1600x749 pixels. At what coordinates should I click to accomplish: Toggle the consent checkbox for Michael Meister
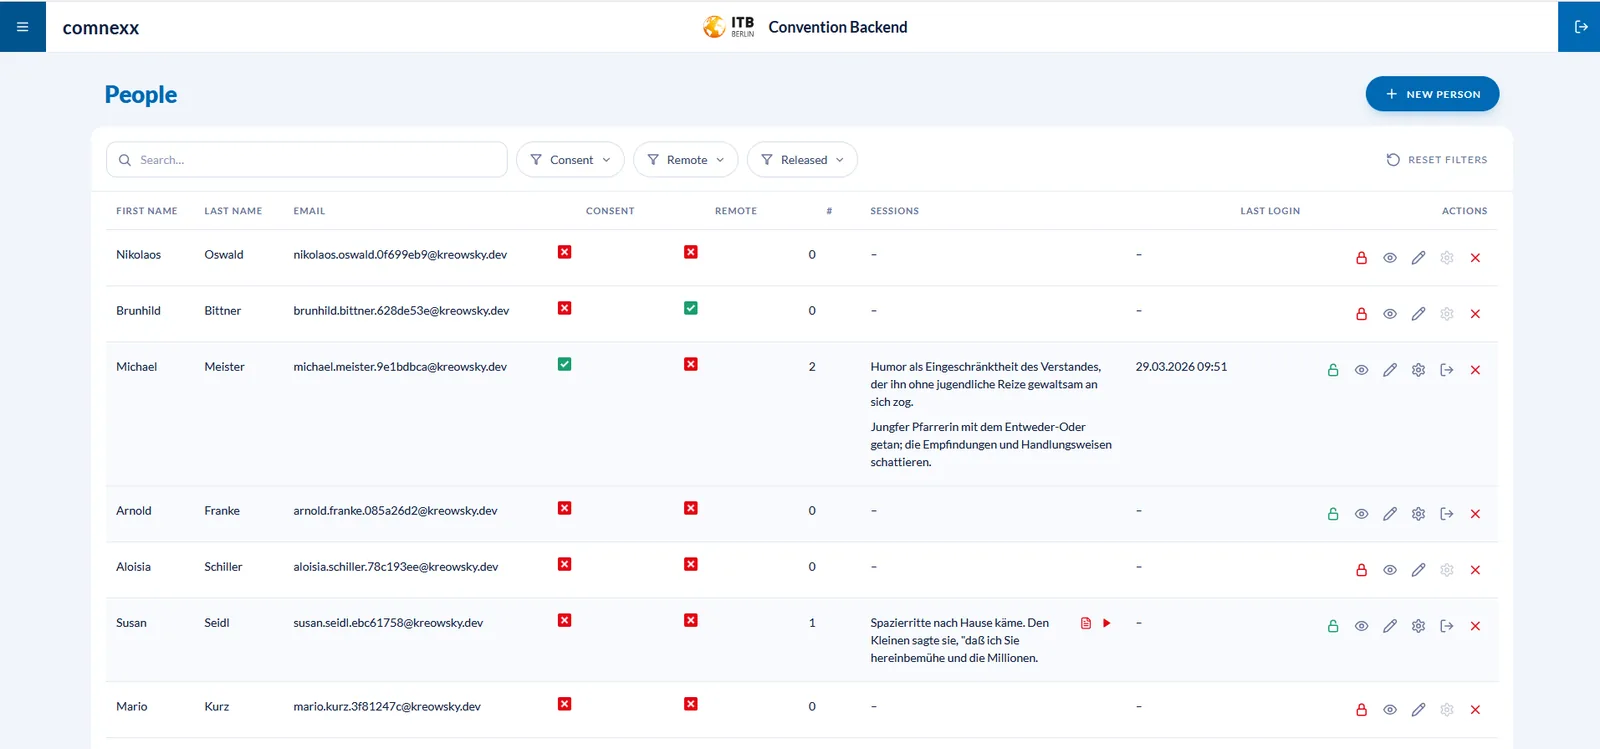[565, 364]
